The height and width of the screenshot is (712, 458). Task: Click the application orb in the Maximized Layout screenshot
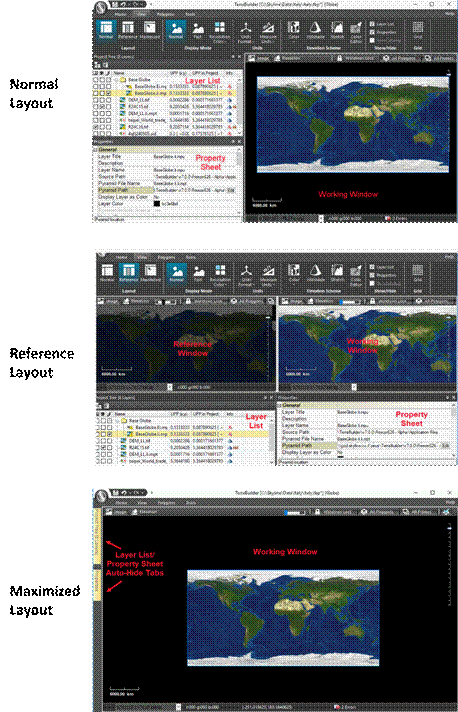coord(100,496)
